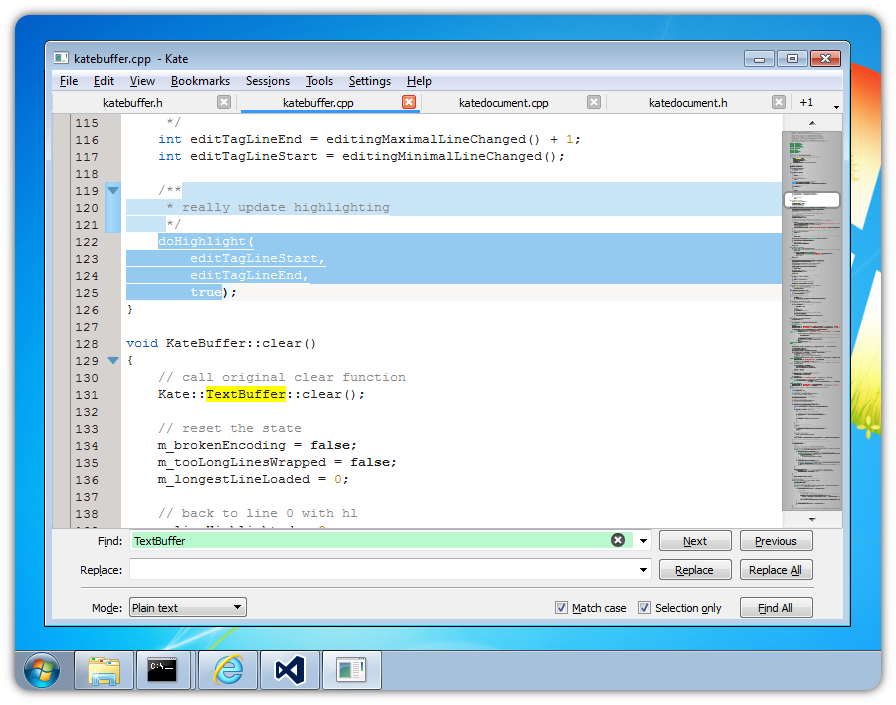This screenshot has height=705, width=896.
Task: Close the katedocument.h tab
Action: pyautogui.click(x=779, y=102)
